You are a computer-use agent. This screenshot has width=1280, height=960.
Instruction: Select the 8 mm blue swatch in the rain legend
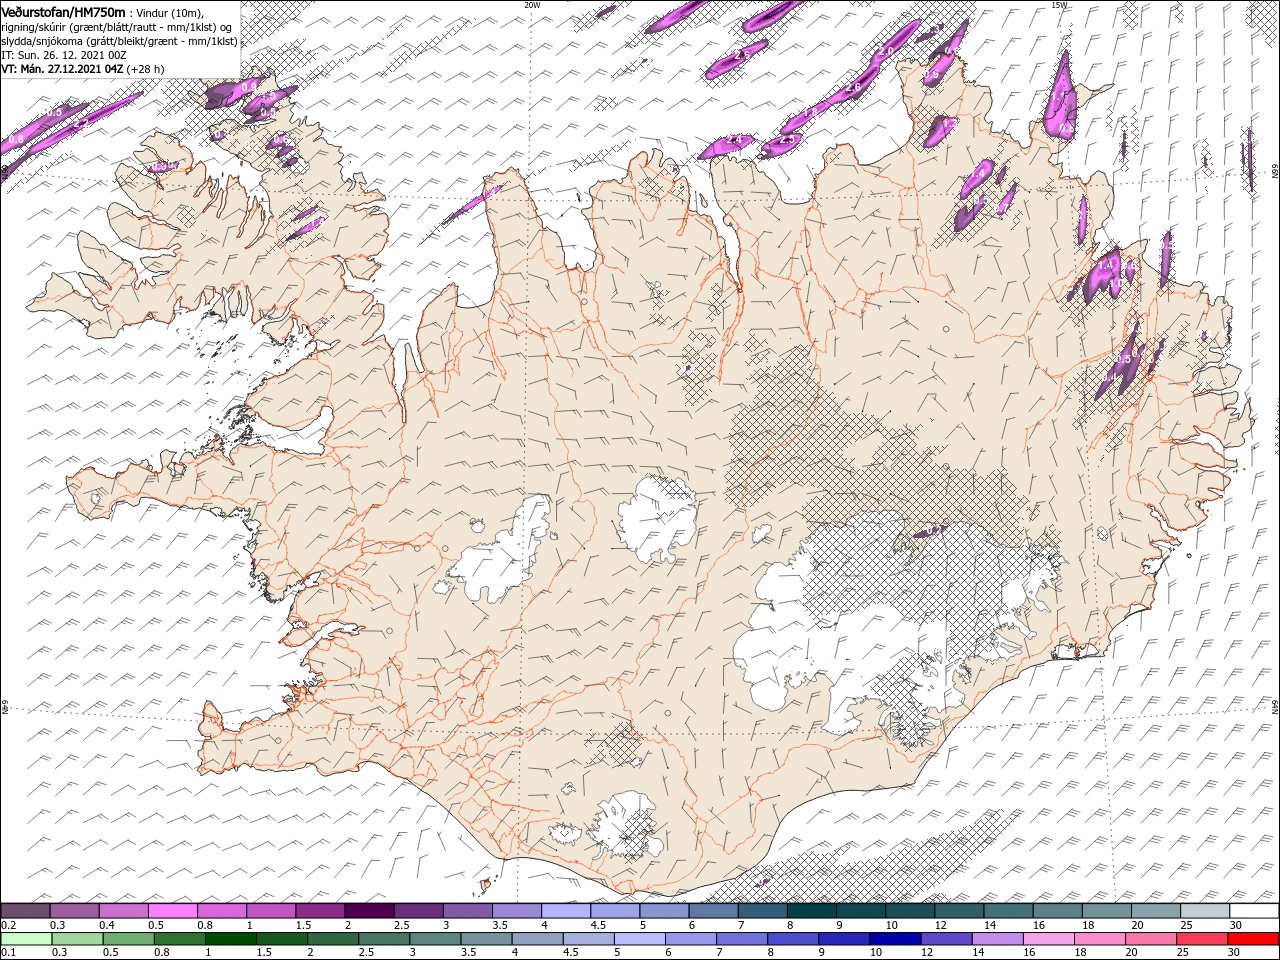click(x=793, y=939)
